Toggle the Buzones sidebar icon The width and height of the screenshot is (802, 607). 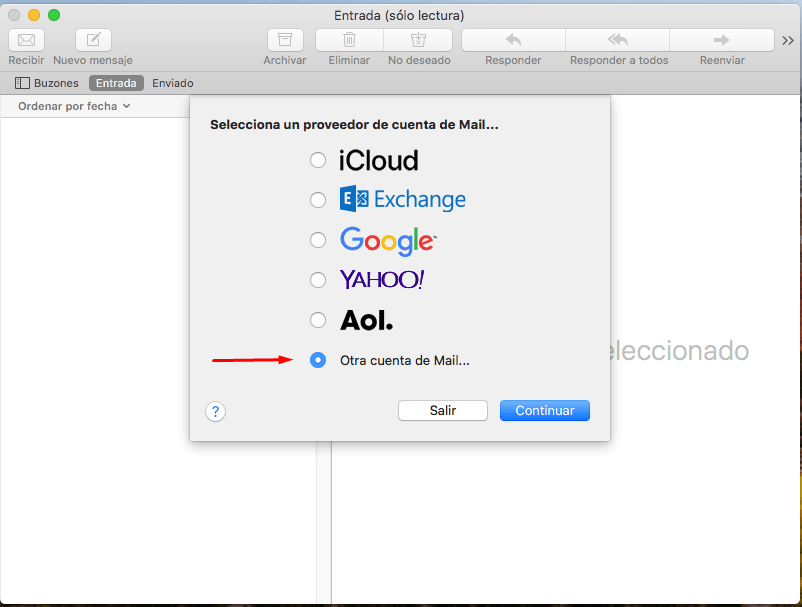[22, 83]
